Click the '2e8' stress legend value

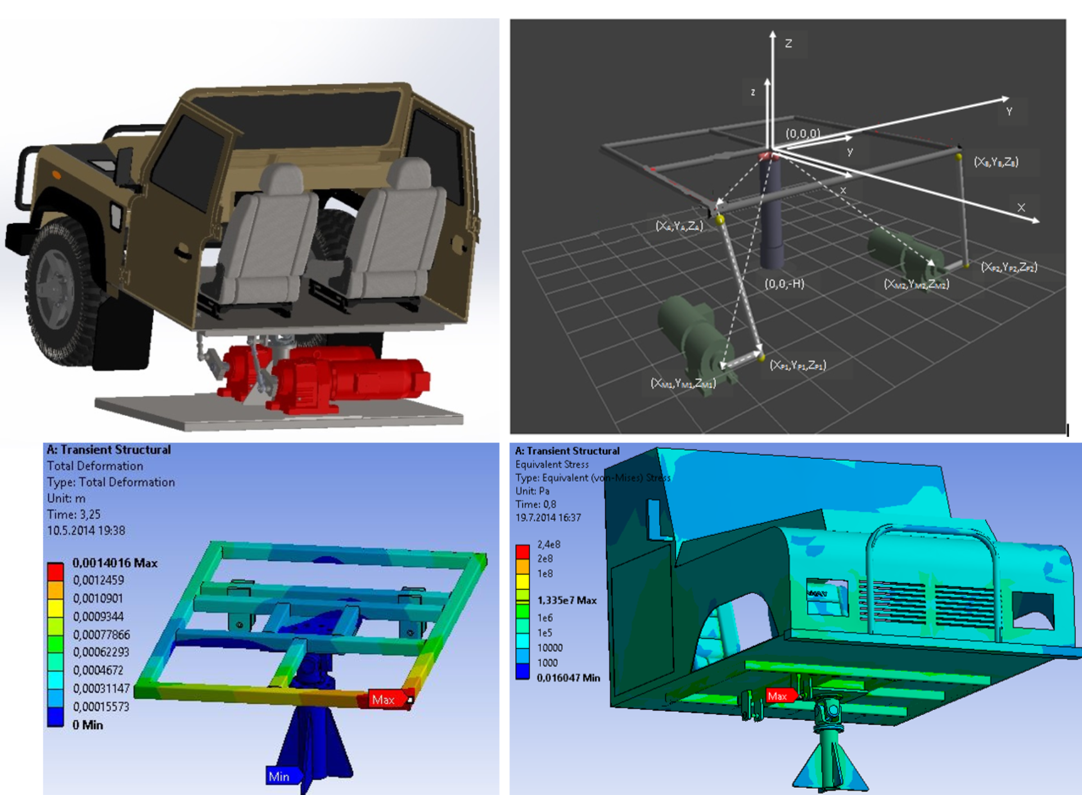[x=545, y=558]
